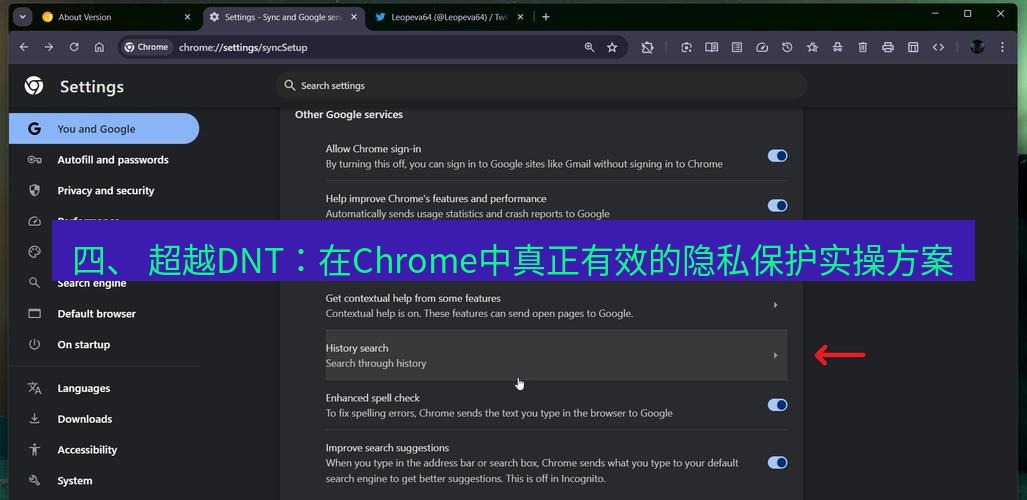Click the Search engine magnifier sidebar icon
Screen dimensions: 1027x500
point(35,282)
